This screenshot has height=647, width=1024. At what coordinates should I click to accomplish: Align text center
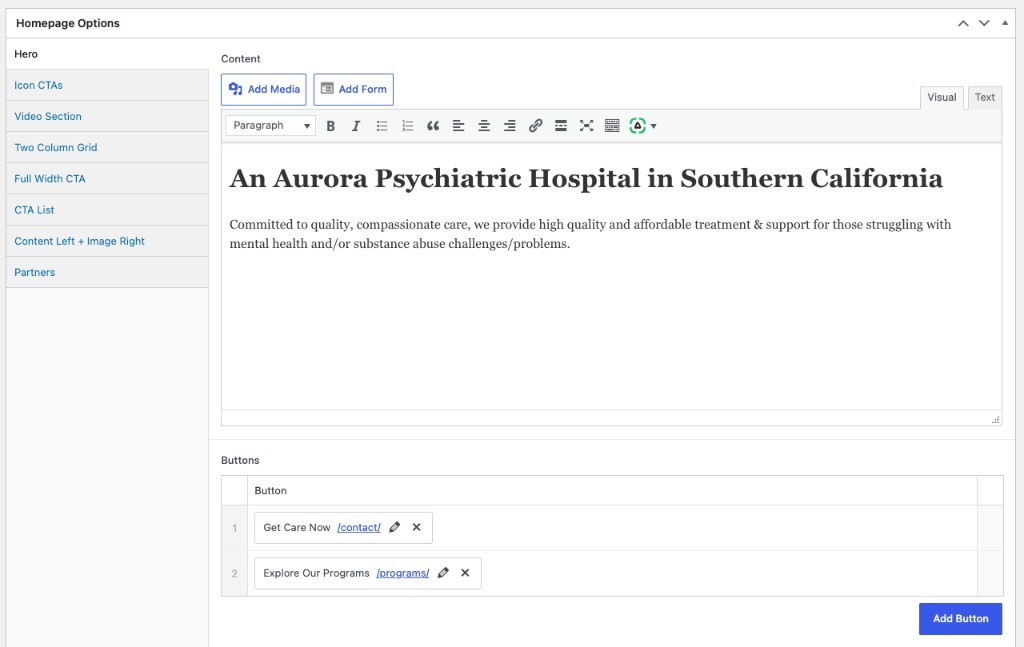point(484,126)
